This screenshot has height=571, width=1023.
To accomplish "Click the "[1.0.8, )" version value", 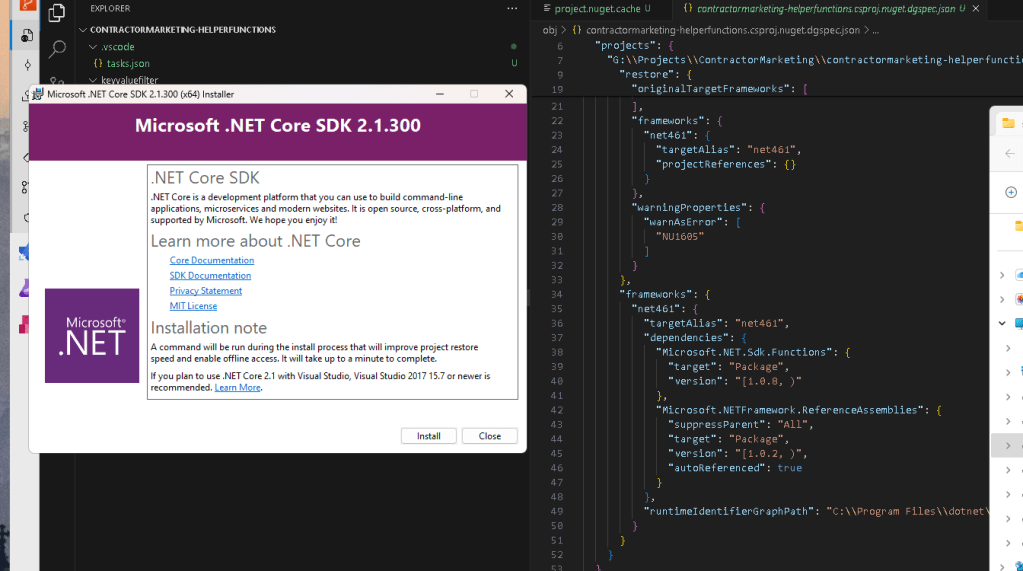I will (768, 381).
